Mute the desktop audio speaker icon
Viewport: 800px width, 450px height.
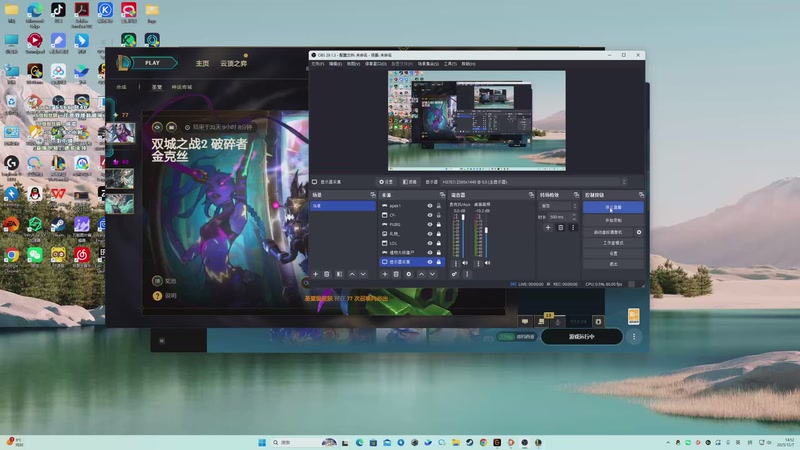(487, 263)
